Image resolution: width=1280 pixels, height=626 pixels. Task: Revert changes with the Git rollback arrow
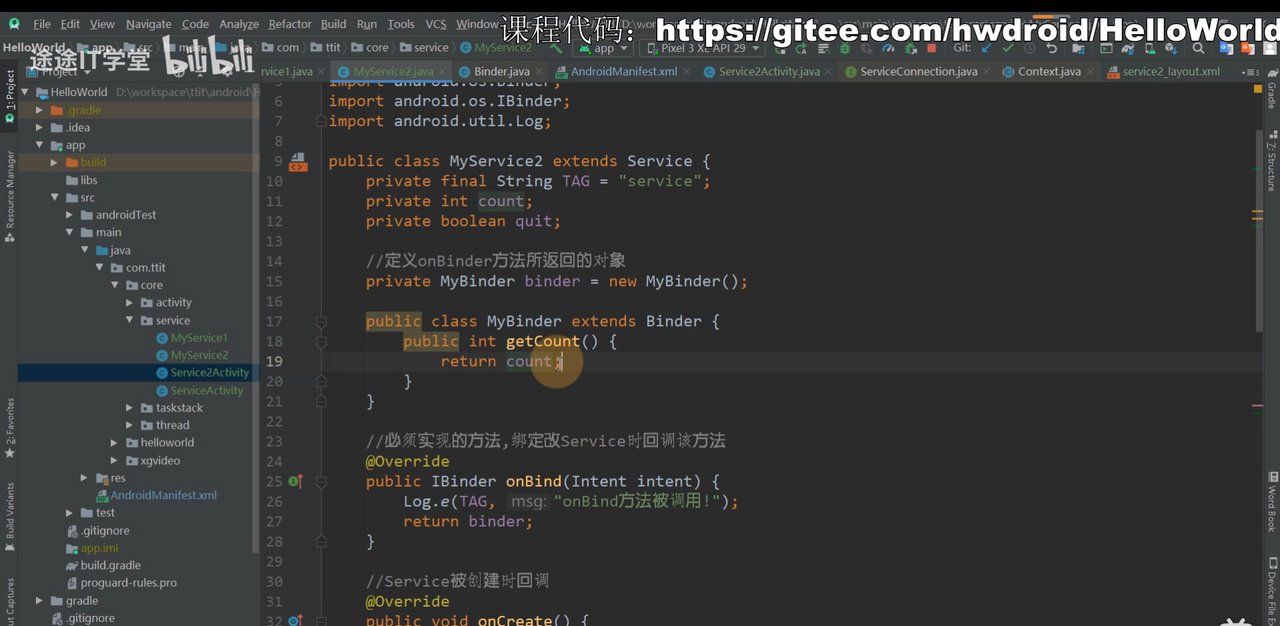(1052, 48)
